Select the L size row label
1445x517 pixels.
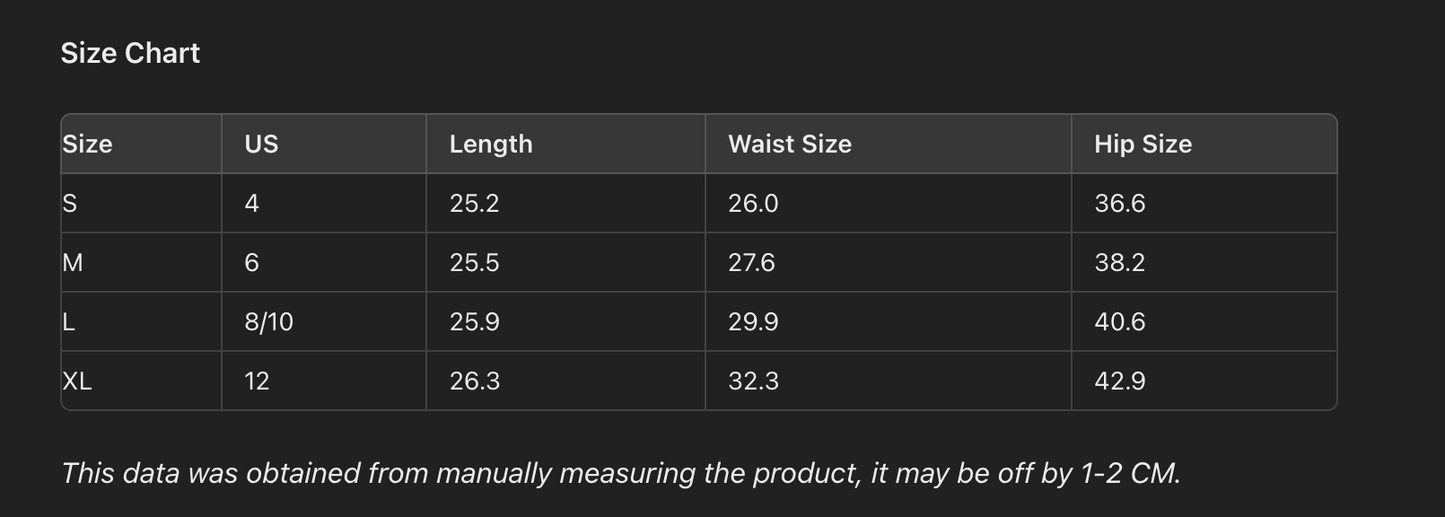pos(69,322)
